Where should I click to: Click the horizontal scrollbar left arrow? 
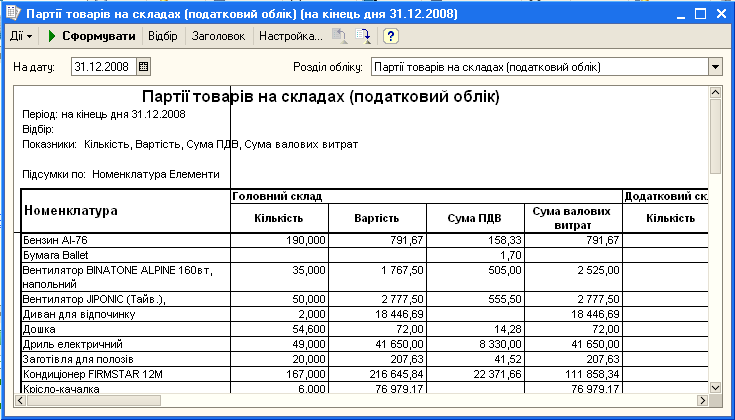coord(21,400)
